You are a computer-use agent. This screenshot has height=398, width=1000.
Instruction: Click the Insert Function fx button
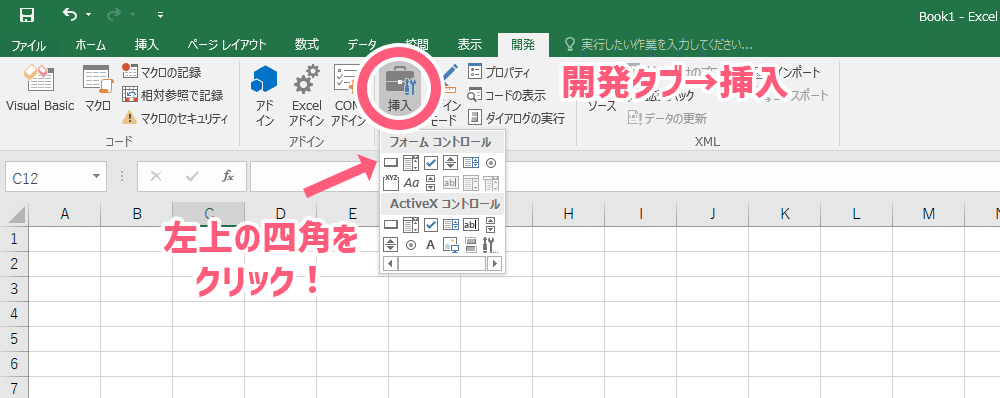(228, 177)
